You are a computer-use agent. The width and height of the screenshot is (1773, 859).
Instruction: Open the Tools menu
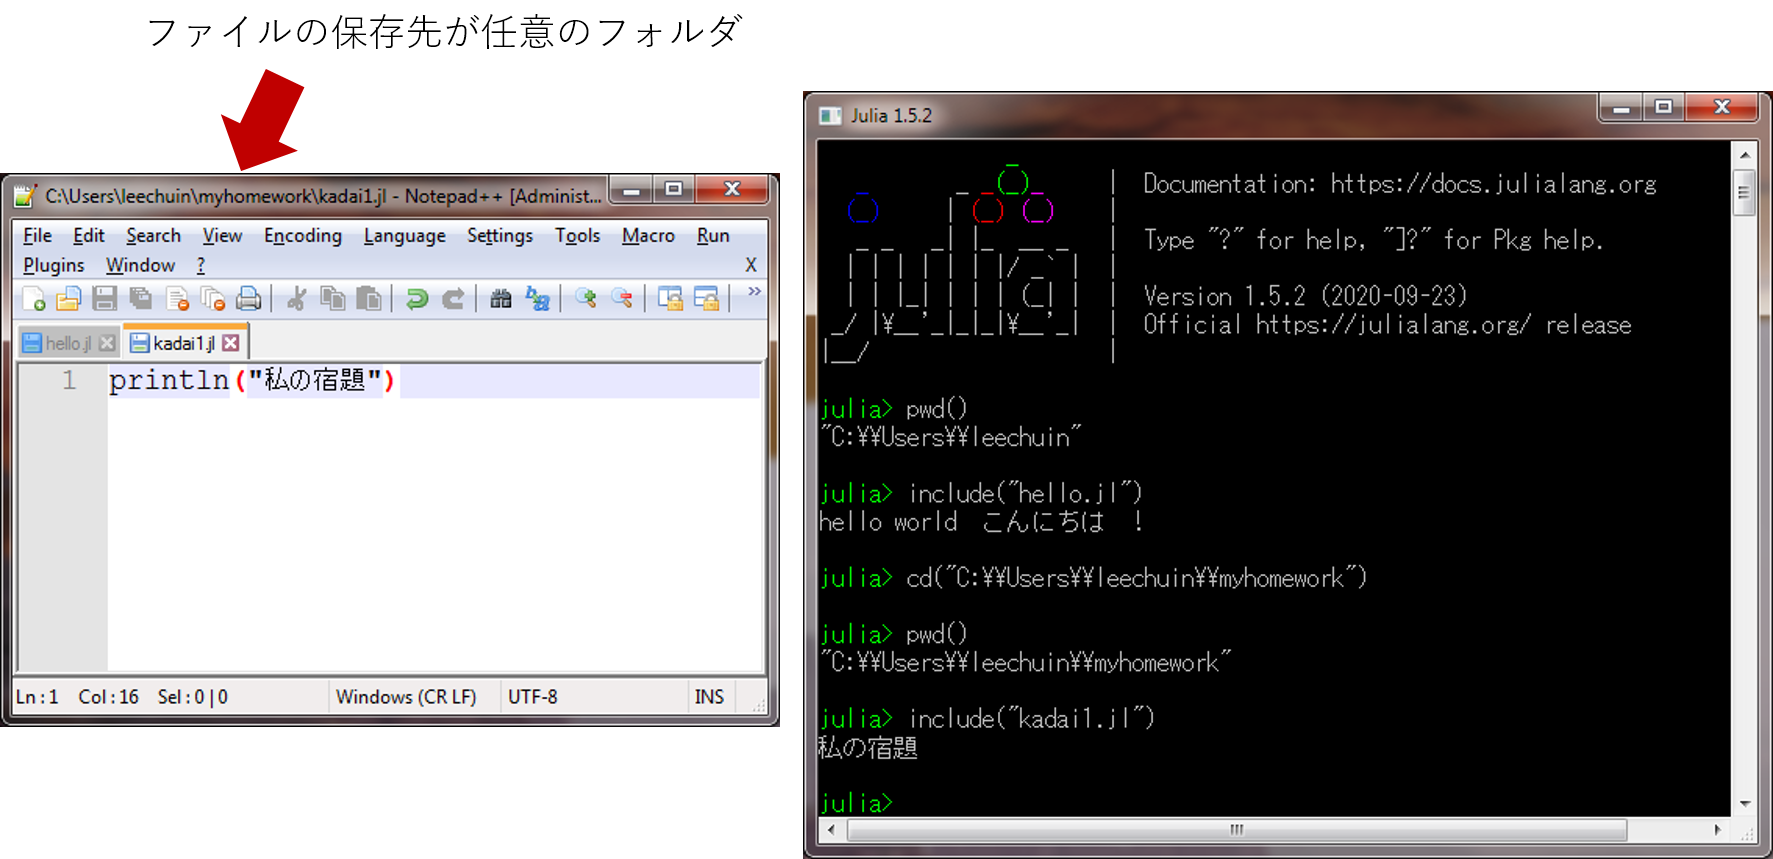pos(578,236)
